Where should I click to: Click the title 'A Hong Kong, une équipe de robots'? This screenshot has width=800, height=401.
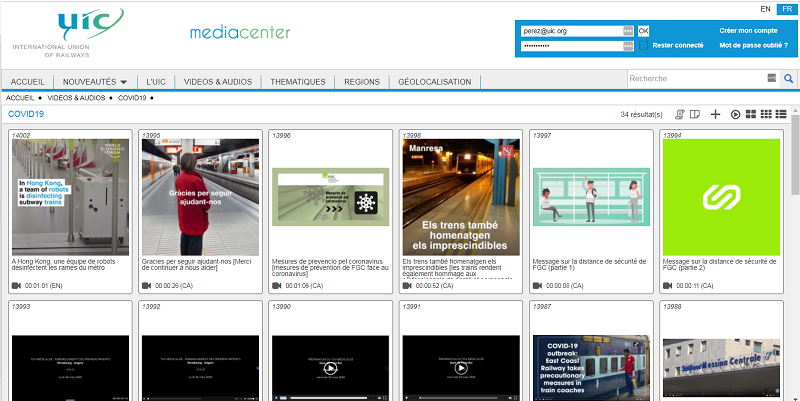(63, 264)
